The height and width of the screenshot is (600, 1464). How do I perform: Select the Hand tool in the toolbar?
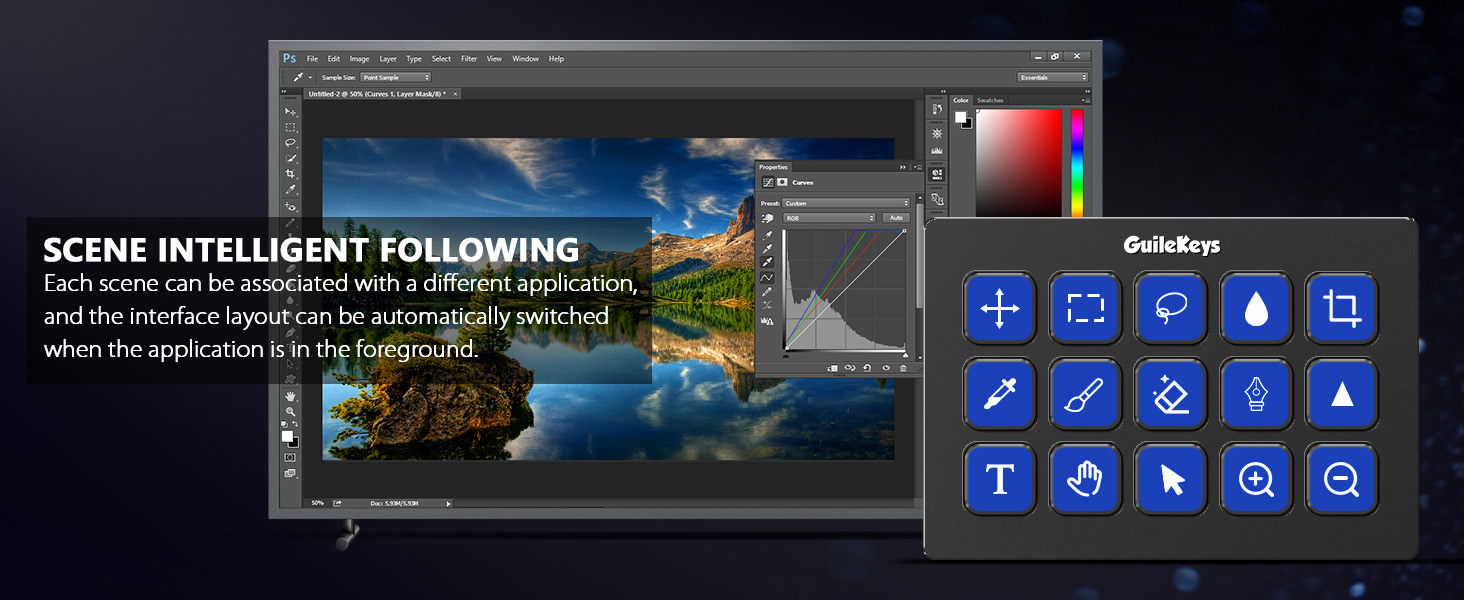290,397
